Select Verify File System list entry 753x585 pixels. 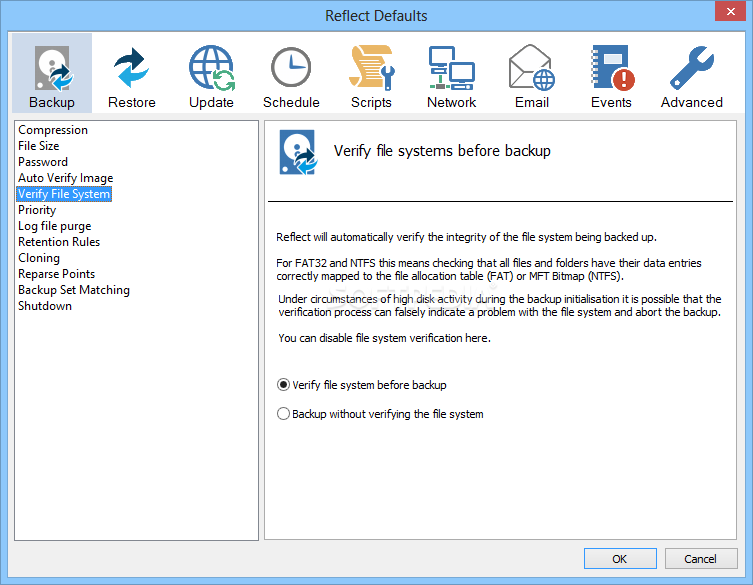click(64, 194)
